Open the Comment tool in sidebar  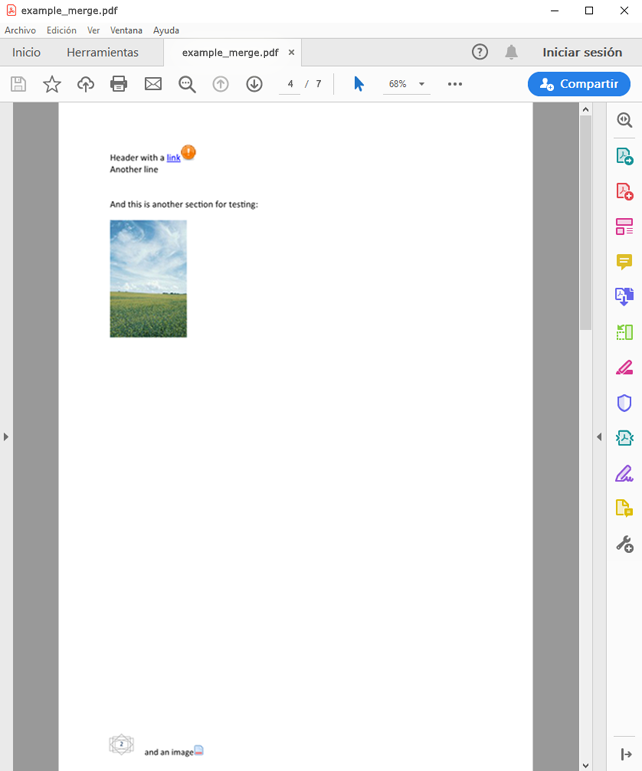[624, 262]
